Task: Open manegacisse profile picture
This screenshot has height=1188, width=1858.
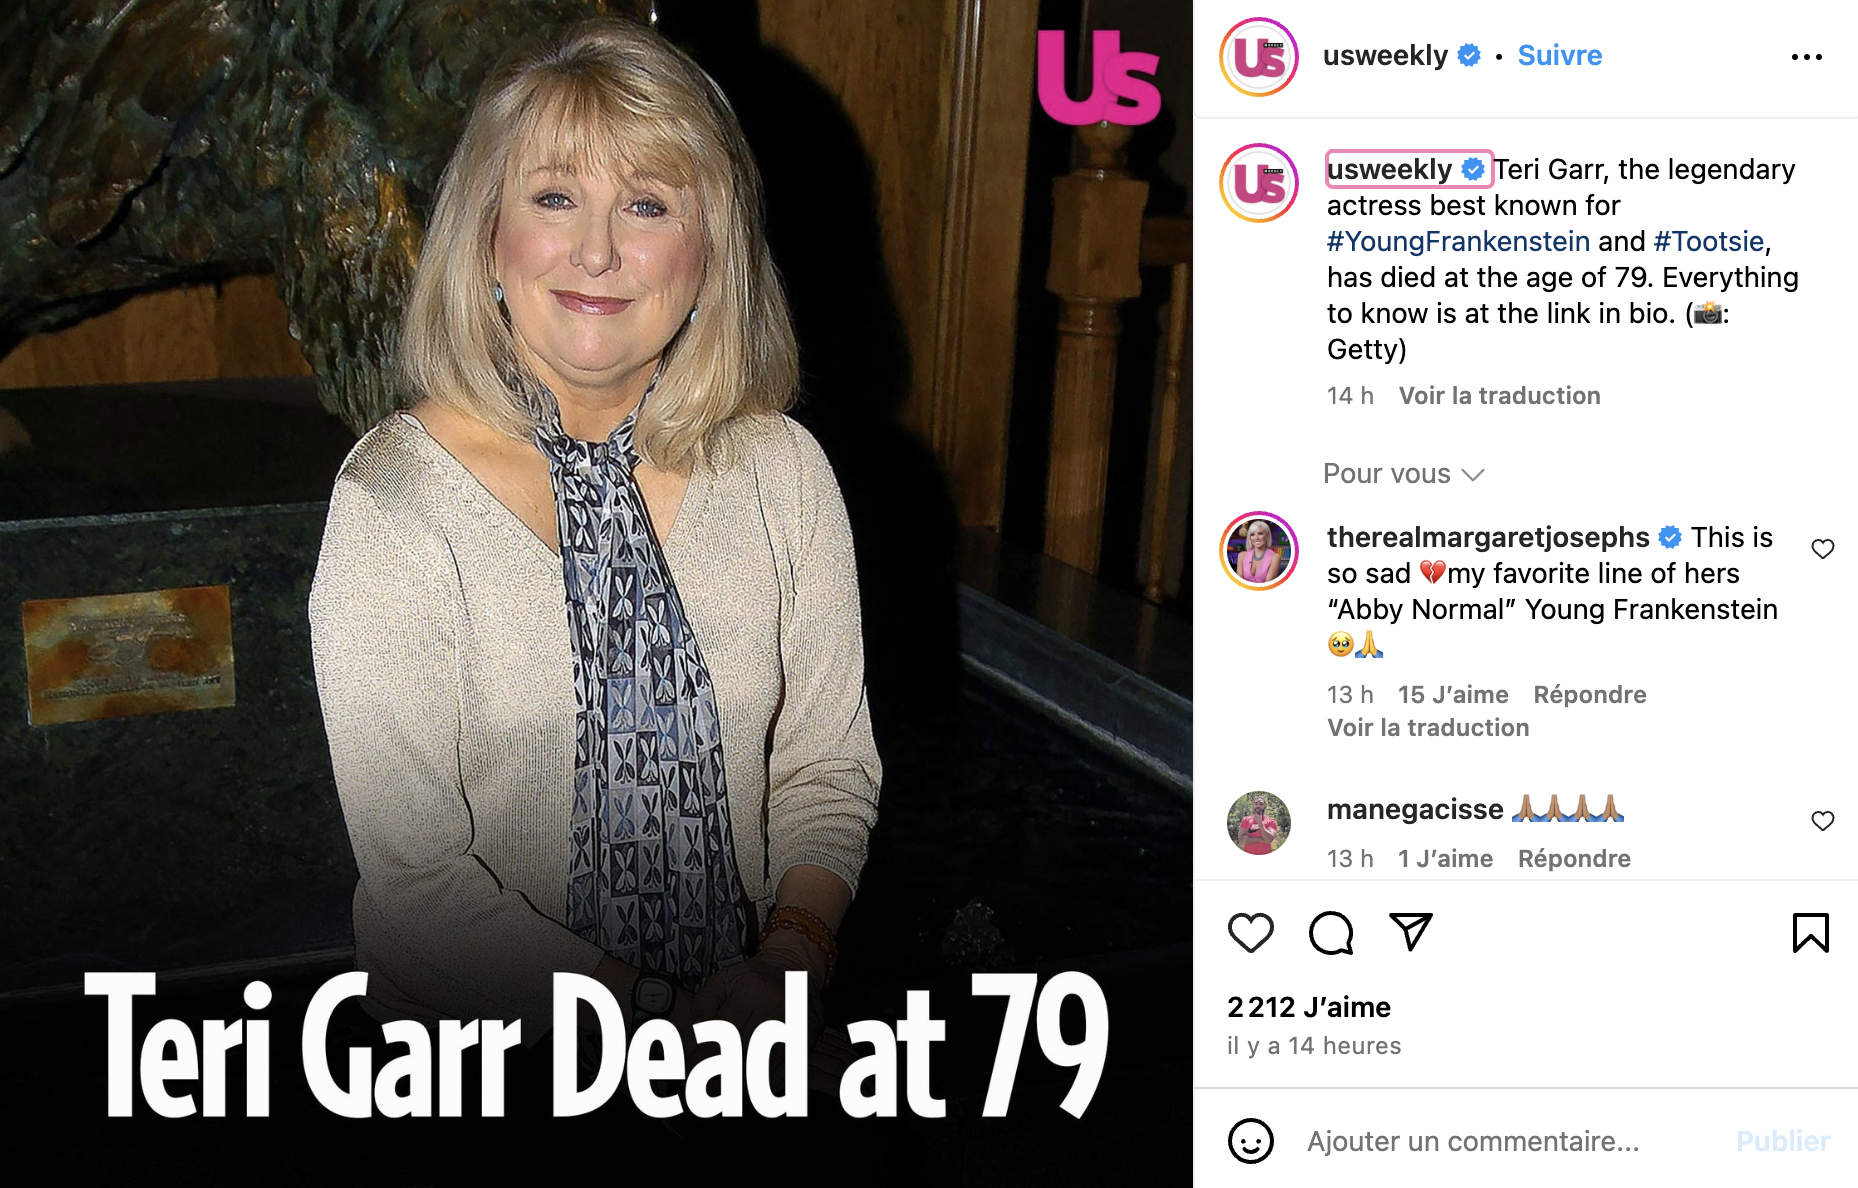Action: pos(1258,823)
